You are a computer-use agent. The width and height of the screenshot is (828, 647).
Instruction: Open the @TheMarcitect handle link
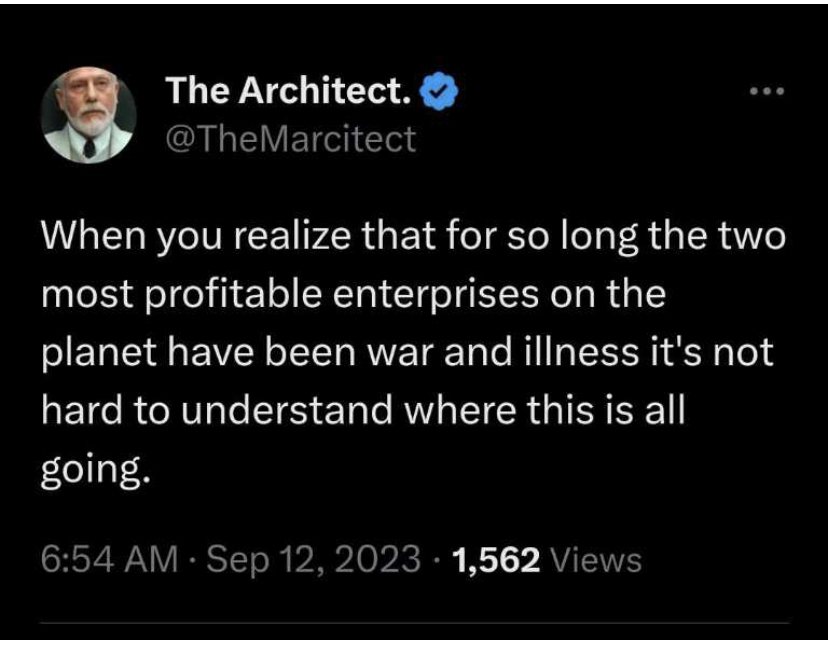point(290,138)
